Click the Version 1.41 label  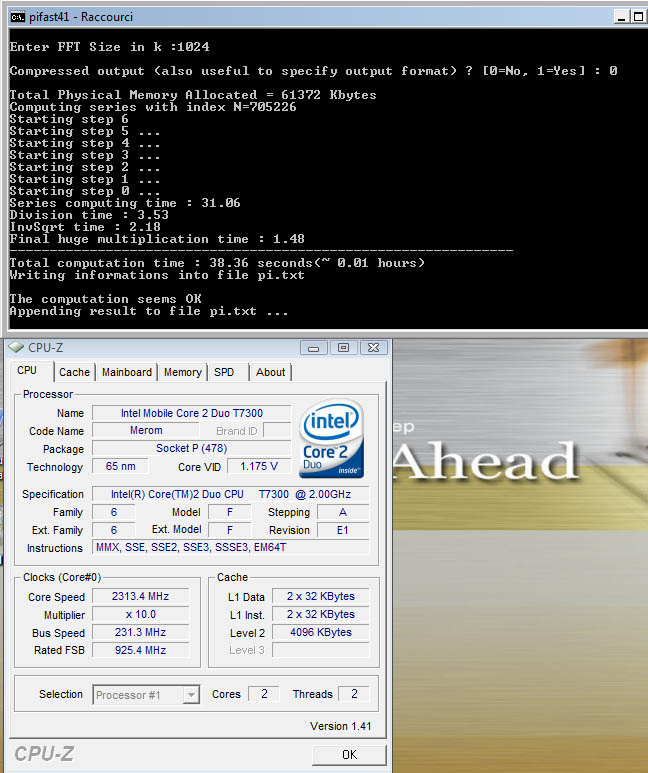[340, 726]
